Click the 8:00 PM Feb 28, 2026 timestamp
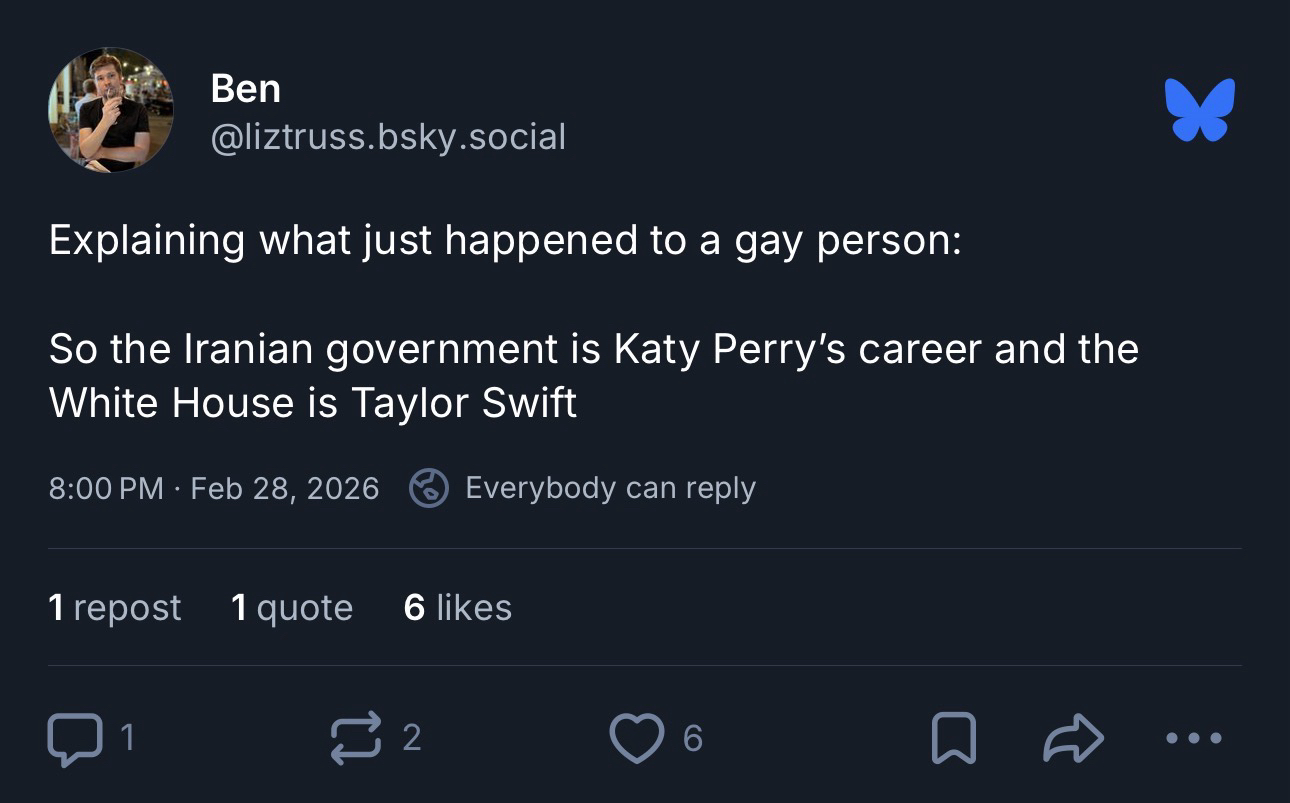The height and width of the screenshot is (803, 1290). (x=214, y=488)
